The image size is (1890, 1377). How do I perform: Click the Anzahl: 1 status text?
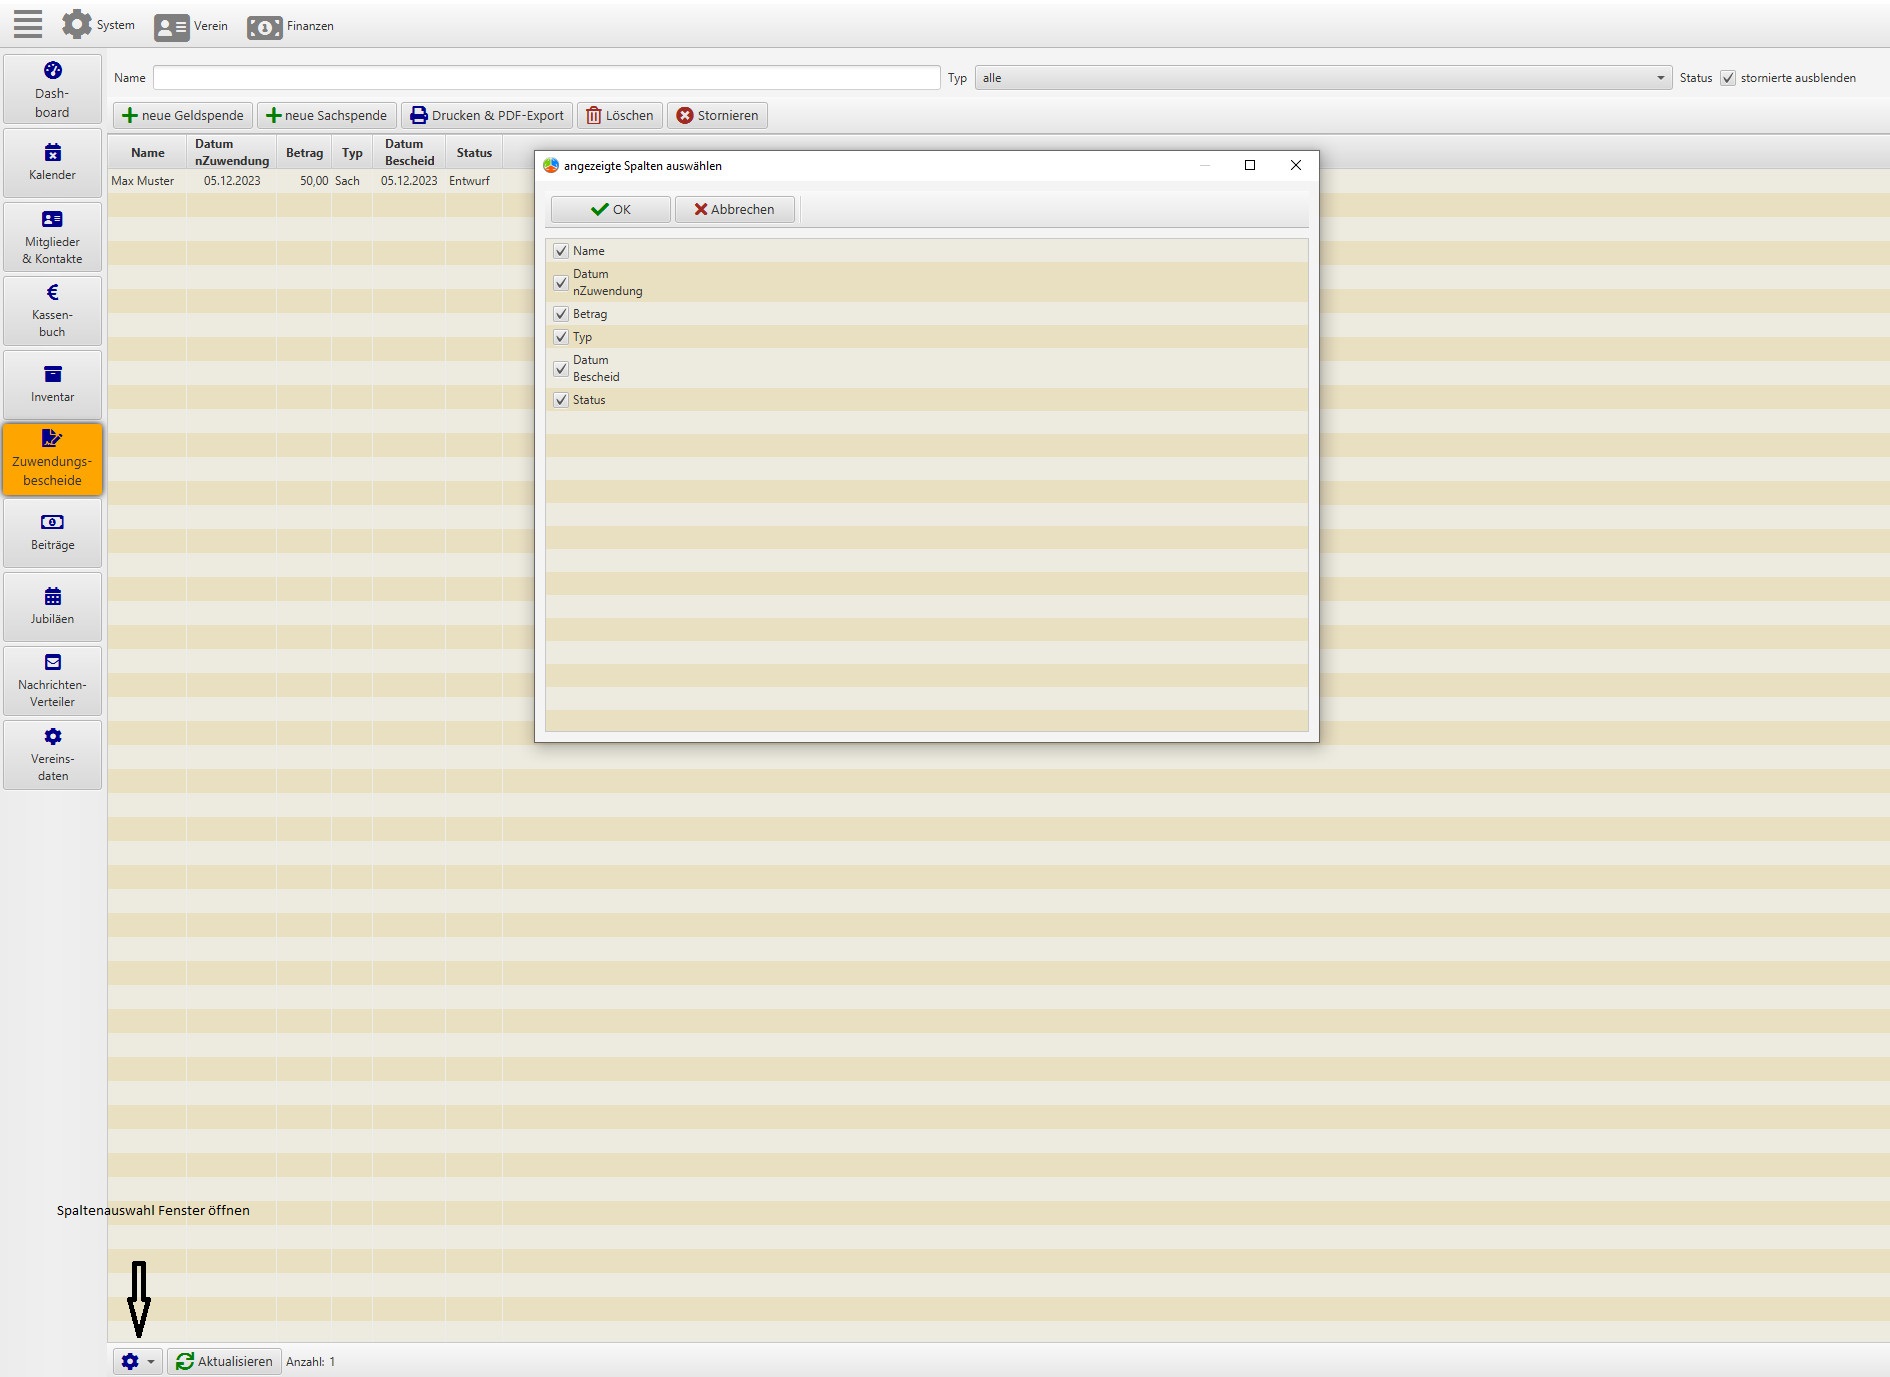310,1362
